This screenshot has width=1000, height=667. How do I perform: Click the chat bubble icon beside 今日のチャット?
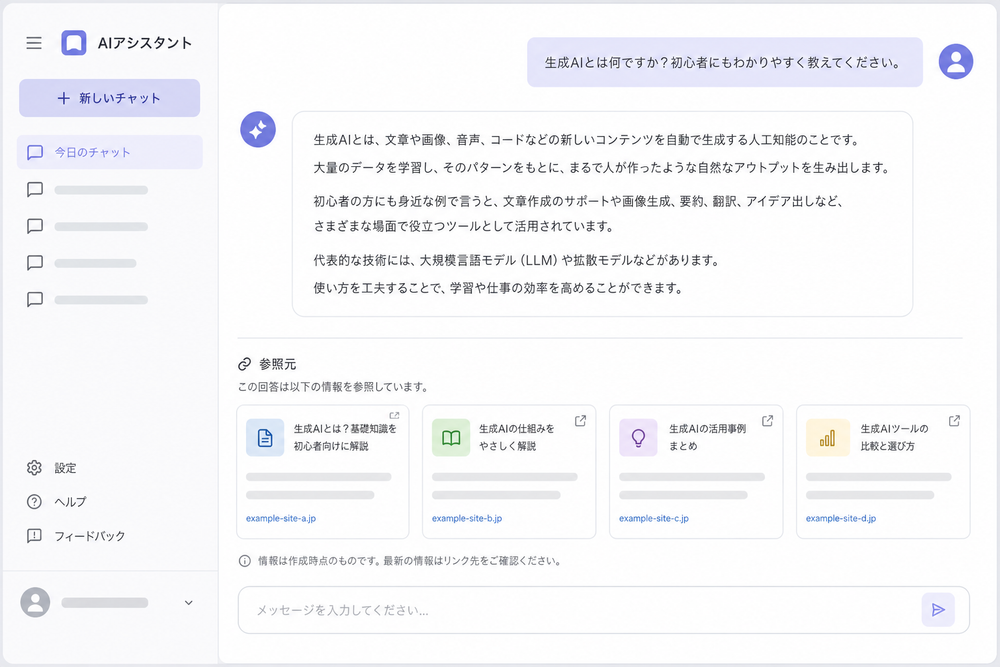pyautogui.click(x=35, y=152)
